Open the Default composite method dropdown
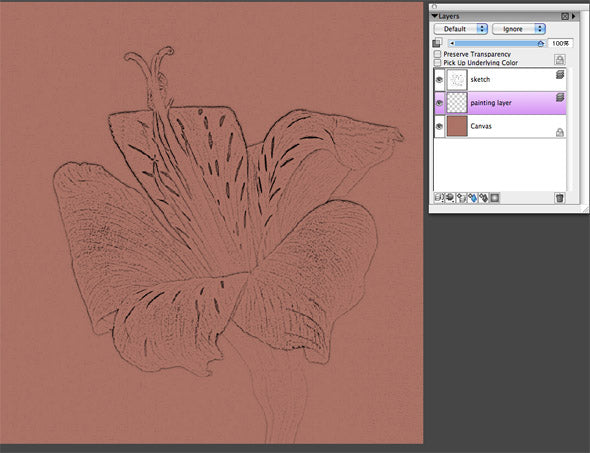Viewport: 590px width, 453px height. [461, 29]
